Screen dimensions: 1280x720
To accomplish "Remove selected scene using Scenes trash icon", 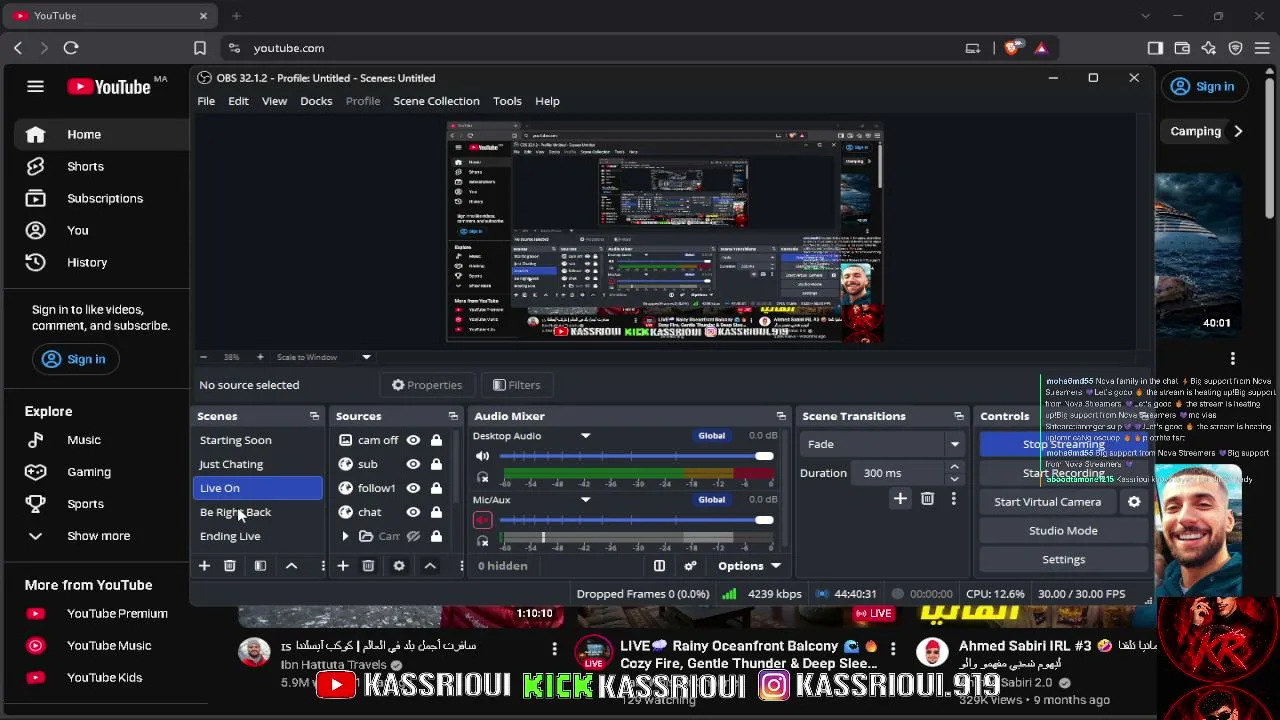I will tap(229, 566).
